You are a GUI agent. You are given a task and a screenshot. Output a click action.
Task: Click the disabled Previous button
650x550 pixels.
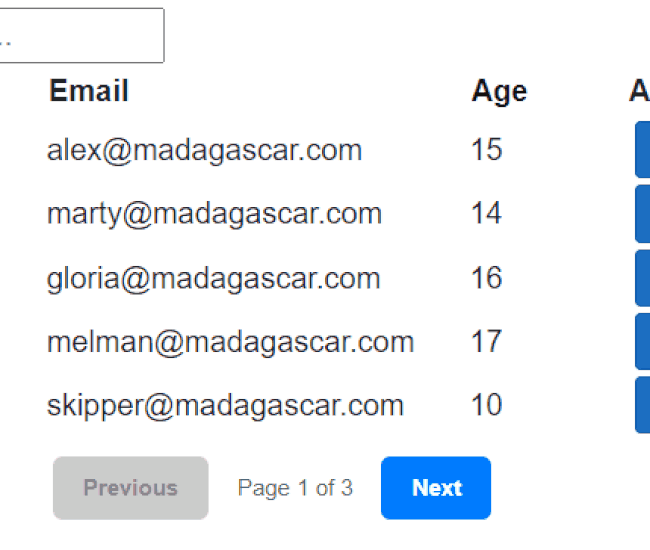131,488
